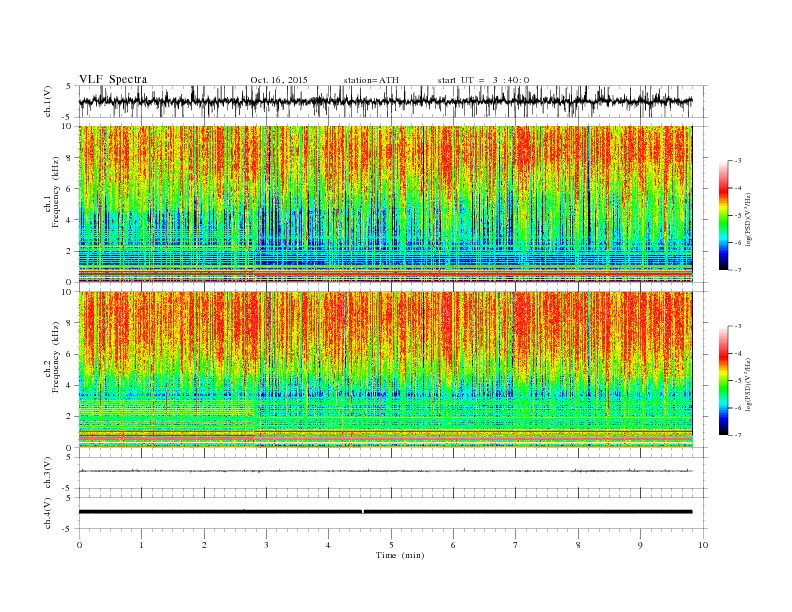This screenshot has height=612, width=792.
Task: Click inside the ch.2 spectrogram panel
Action: click(x=385, y=369)
